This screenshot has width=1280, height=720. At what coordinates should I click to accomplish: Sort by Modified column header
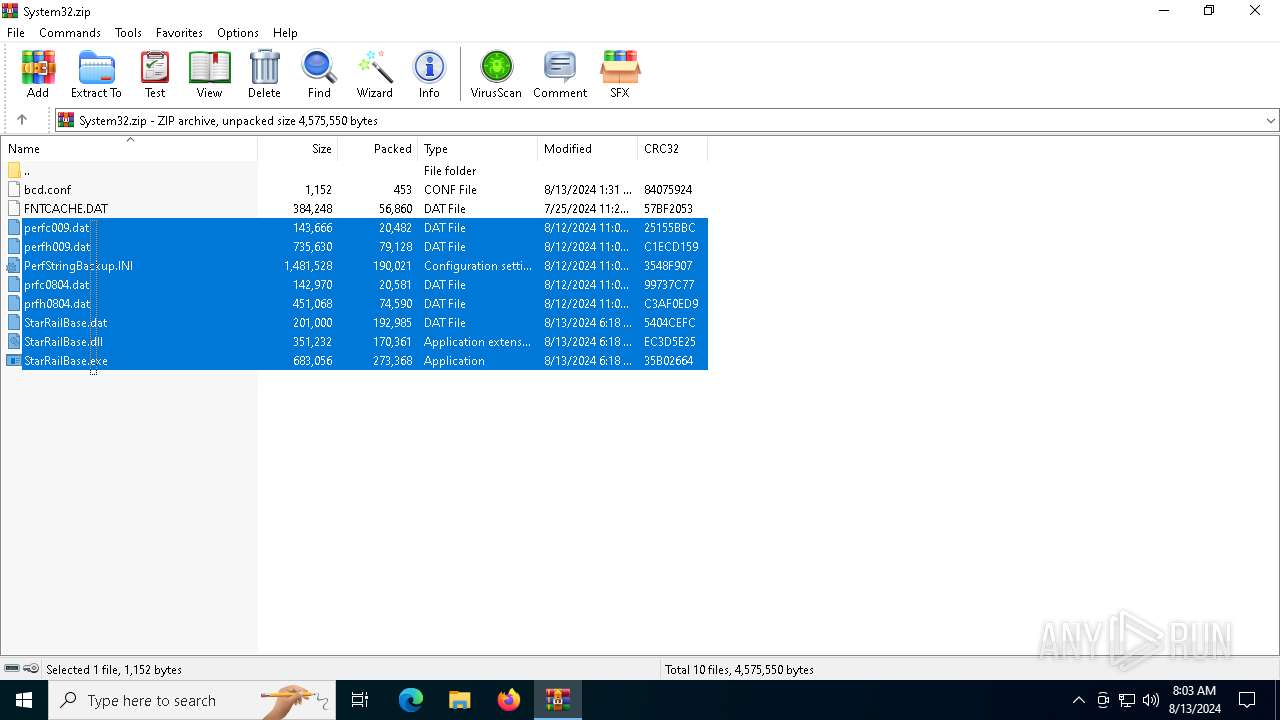(x=588, y=148)
